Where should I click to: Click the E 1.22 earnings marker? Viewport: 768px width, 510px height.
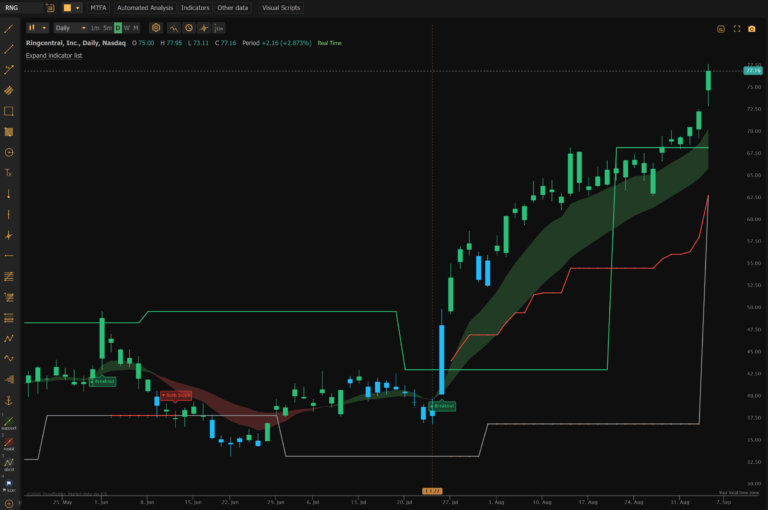coord(432,491)
